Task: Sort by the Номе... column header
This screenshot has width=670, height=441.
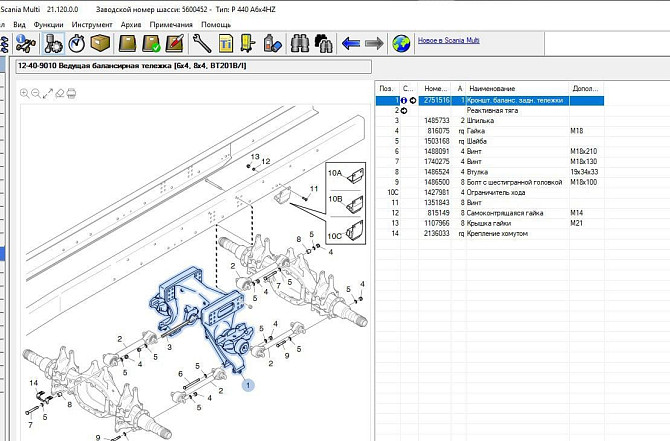Action: [435, 88]
